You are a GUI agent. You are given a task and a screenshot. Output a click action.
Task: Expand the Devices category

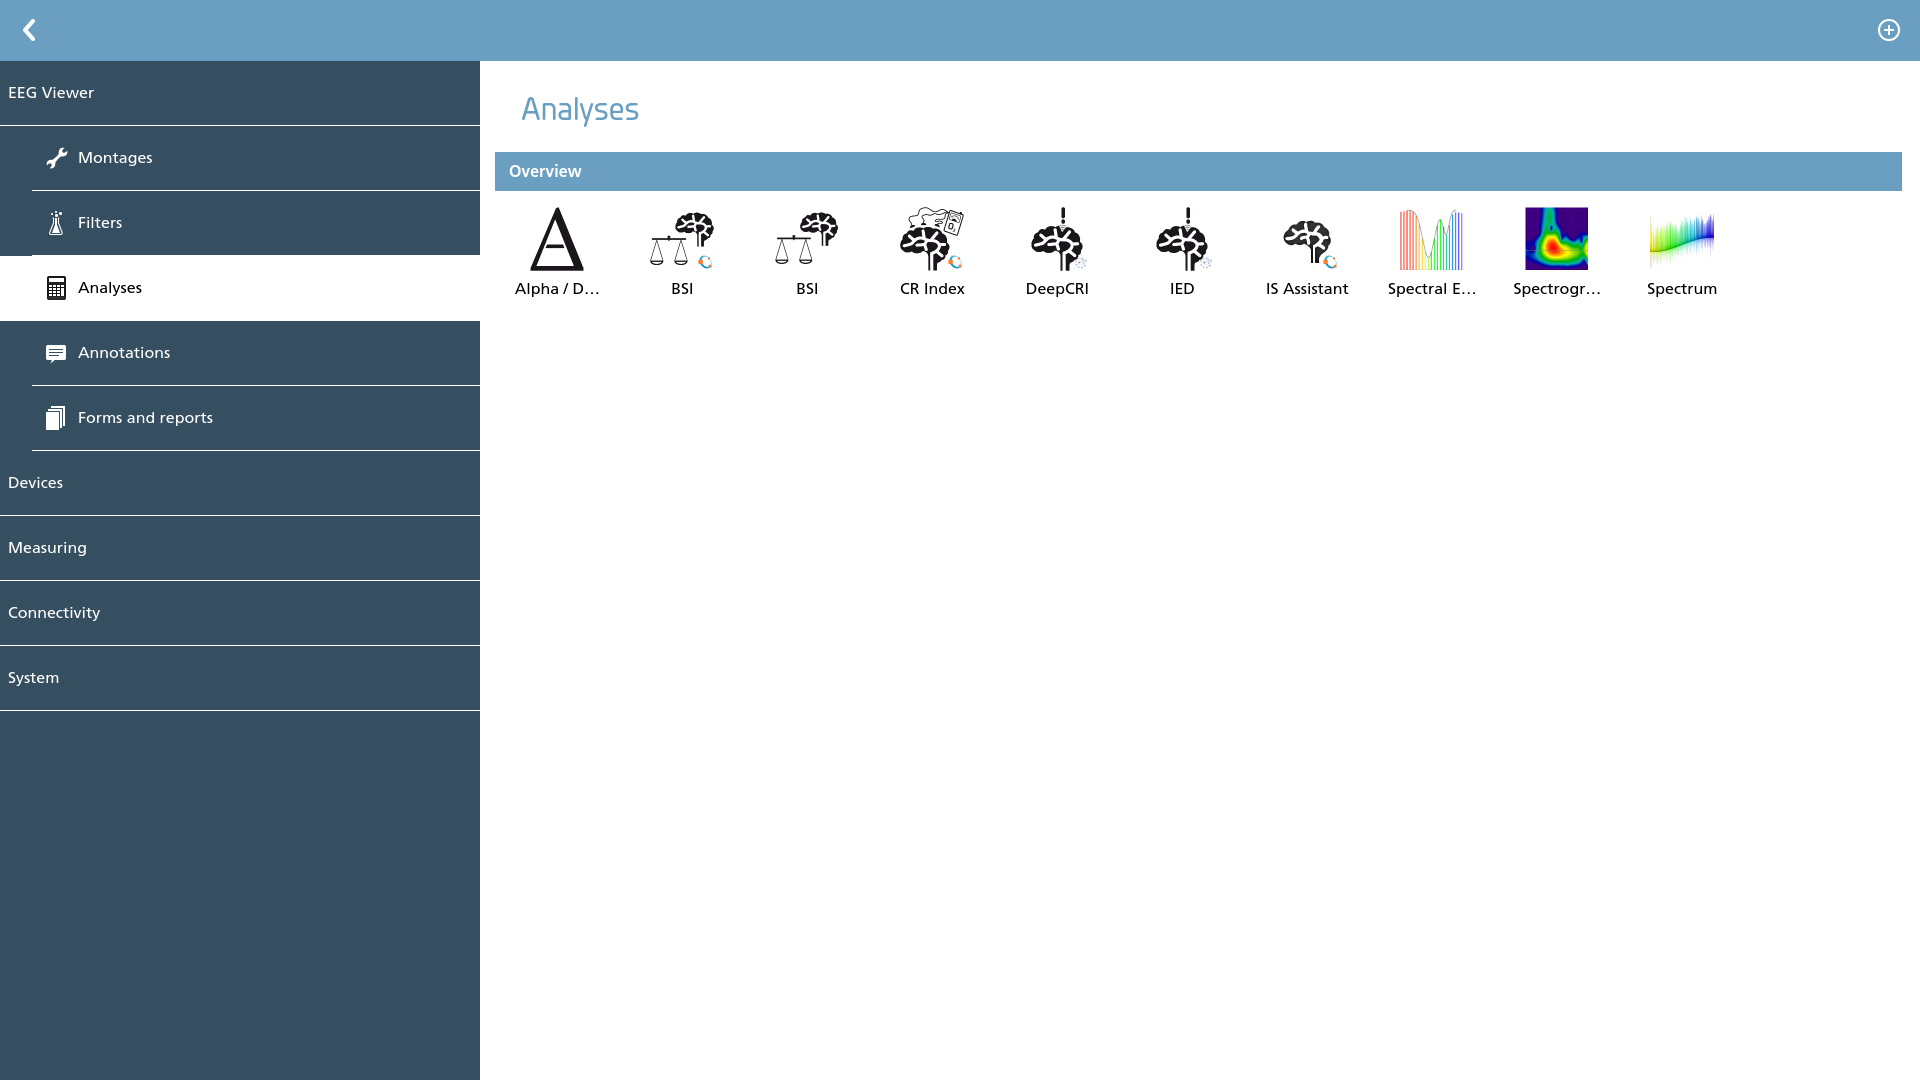tap(240, 483)
